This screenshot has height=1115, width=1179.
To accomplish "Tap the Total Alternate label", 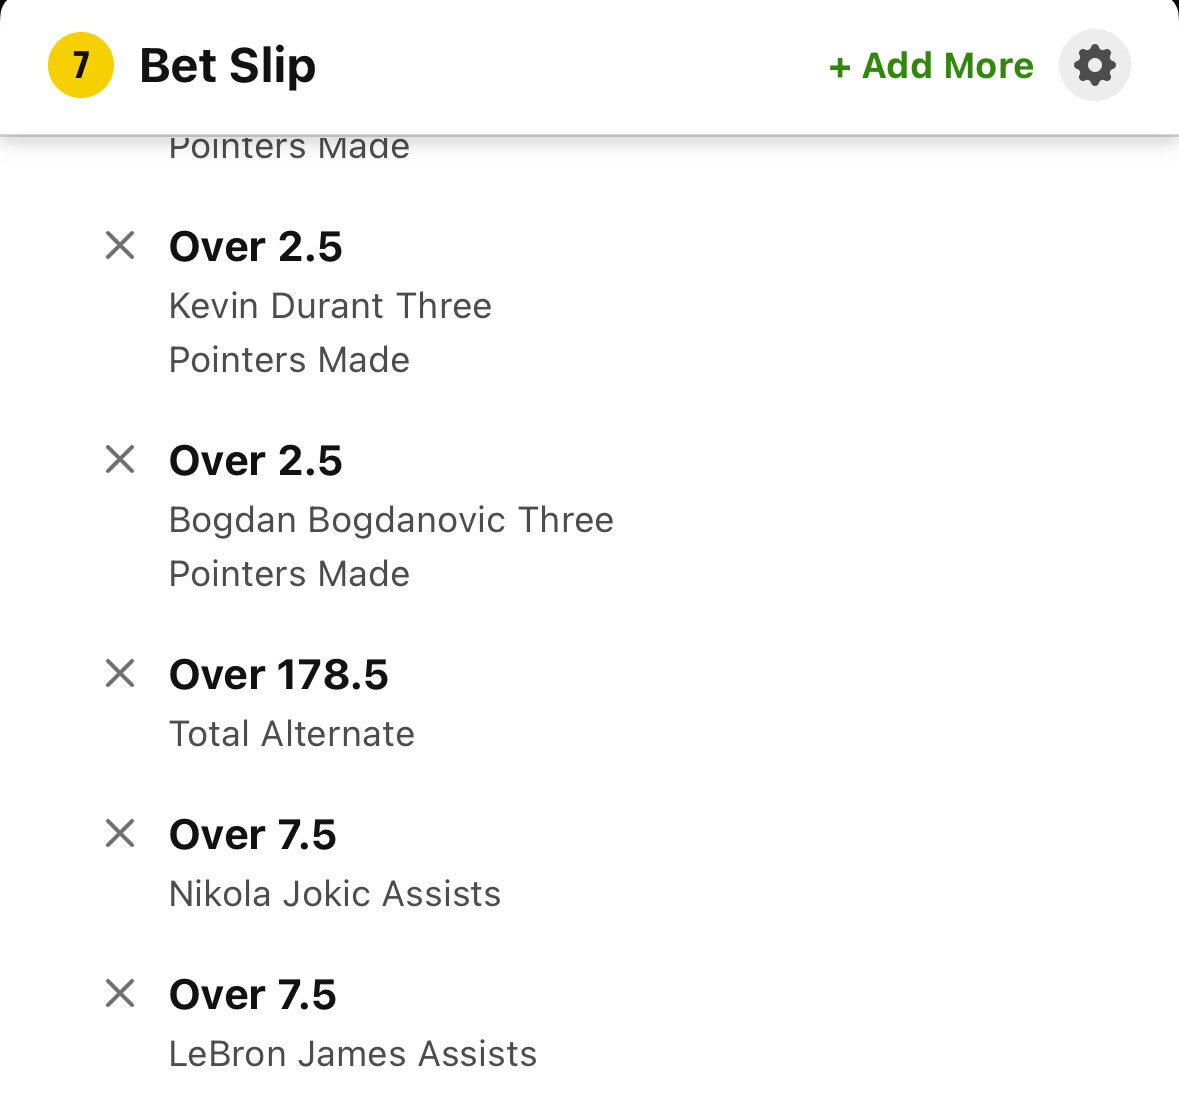I will click(x=291, y=734).
